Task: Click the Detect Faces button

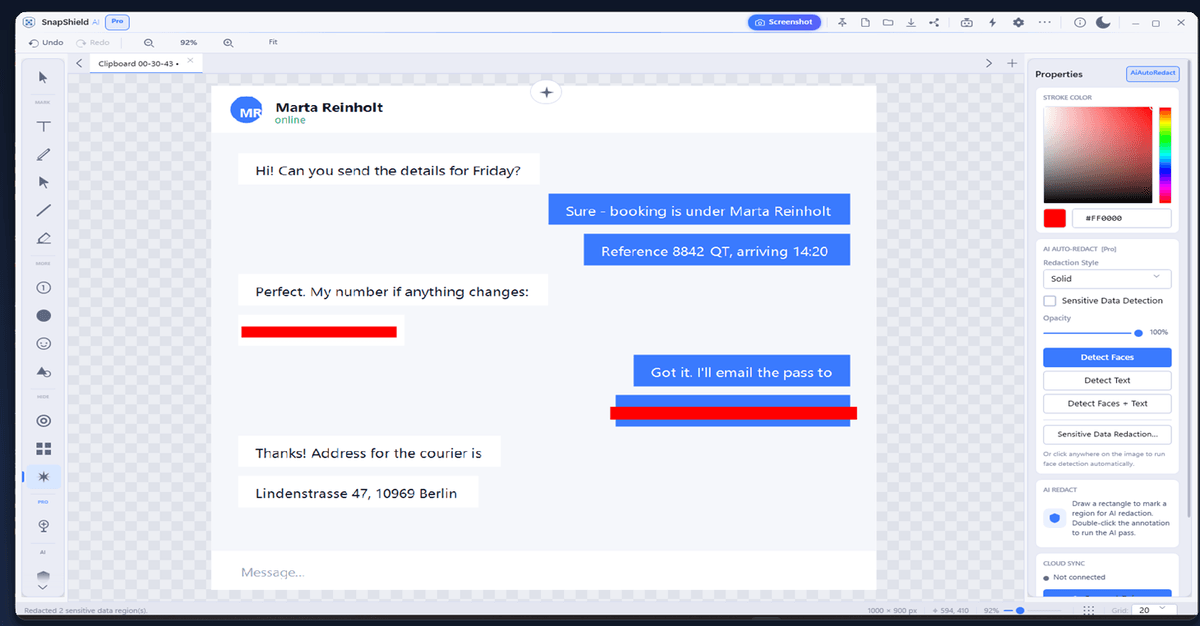Action: click(x=1107, y=357)
